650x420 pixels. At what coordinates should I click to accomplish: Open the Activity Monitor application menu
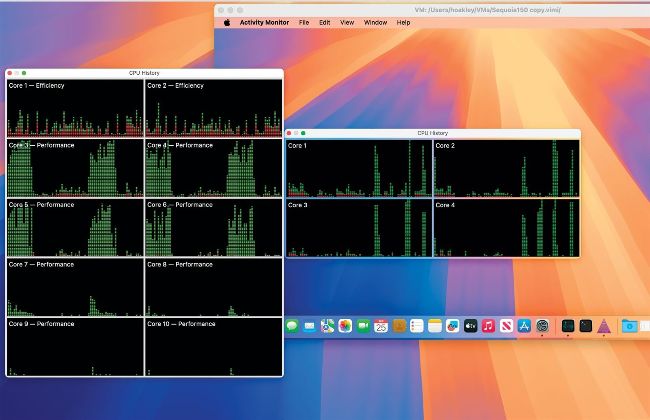[x=264, y=22]
